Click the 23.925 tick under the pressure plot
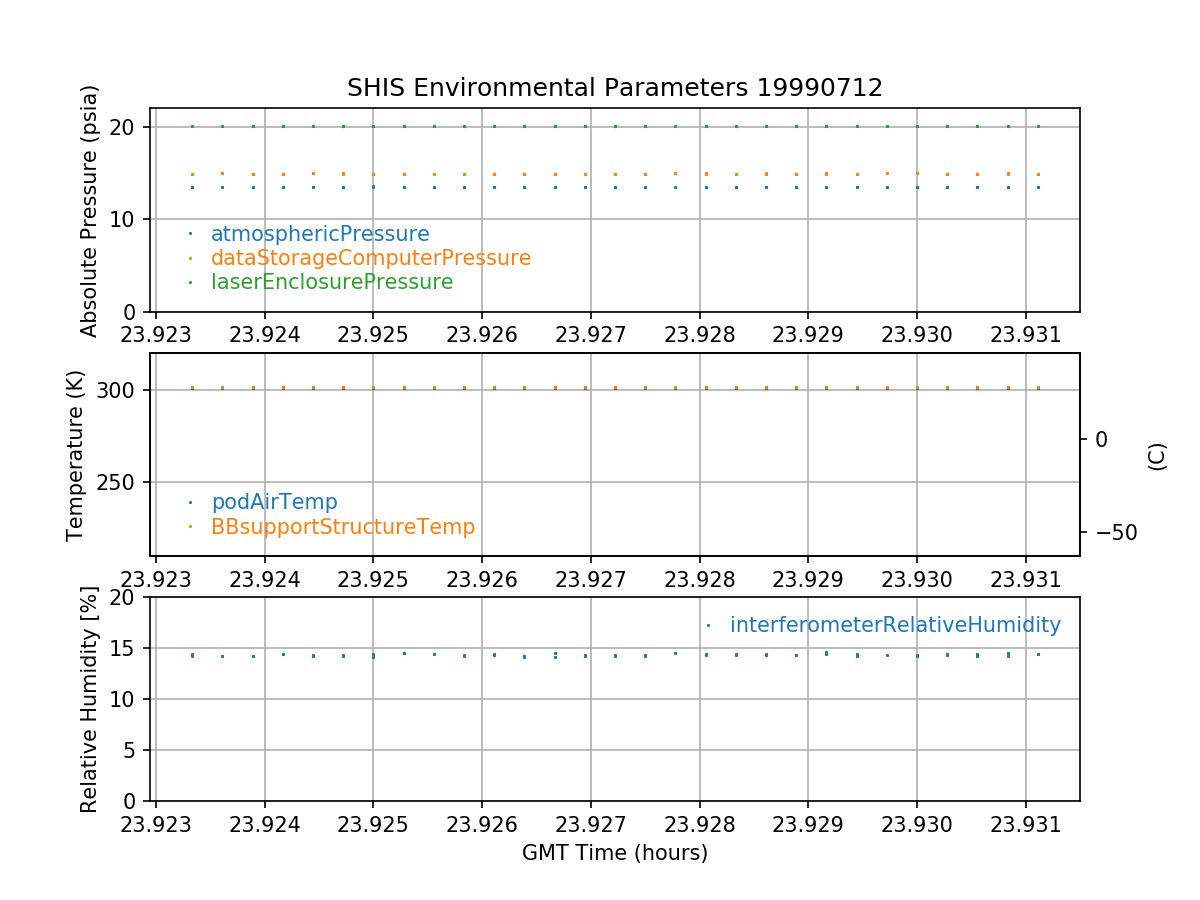 (373, 334)
